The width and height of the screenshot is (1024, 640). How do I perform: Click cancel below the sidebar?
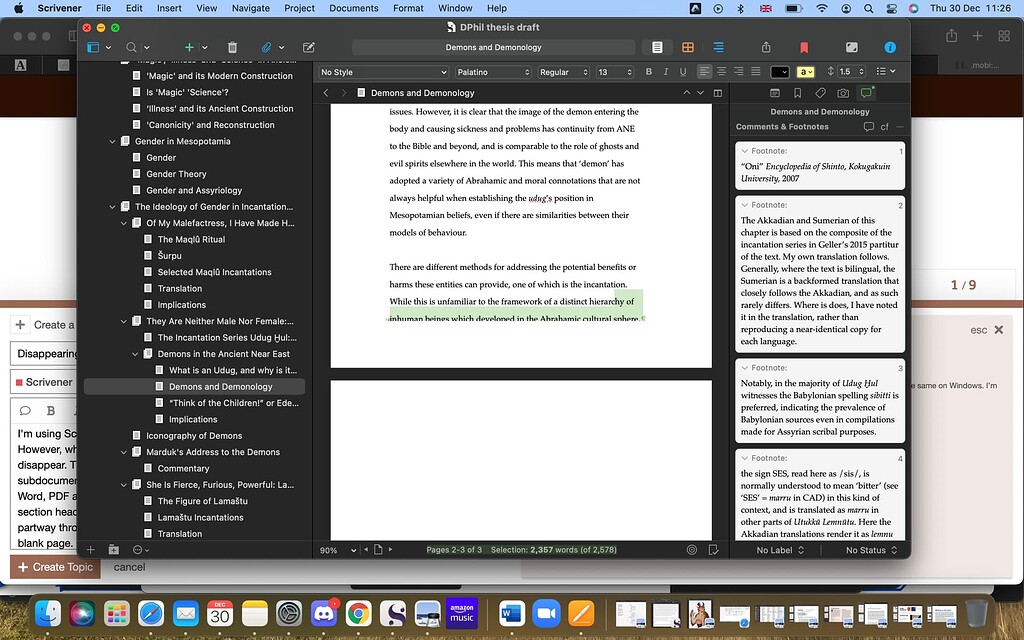click(x=131, y=566)
